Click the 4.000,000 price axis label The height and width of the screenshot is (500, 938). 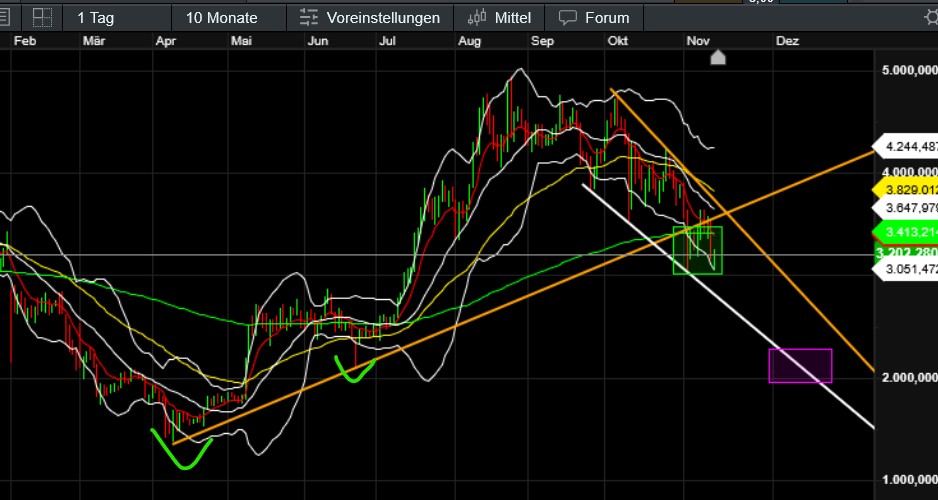tap(910, 172)
